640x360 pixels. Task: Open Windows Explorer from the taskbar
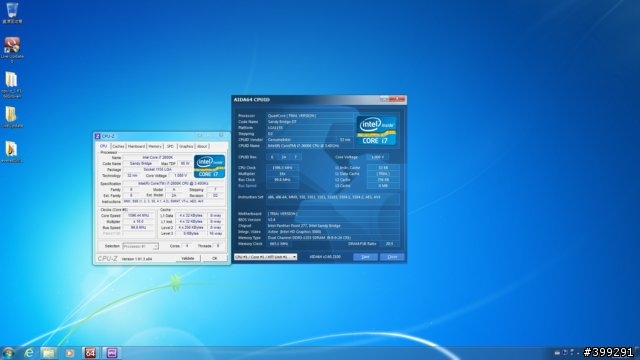pyautogui.click(x=49, y=353)
